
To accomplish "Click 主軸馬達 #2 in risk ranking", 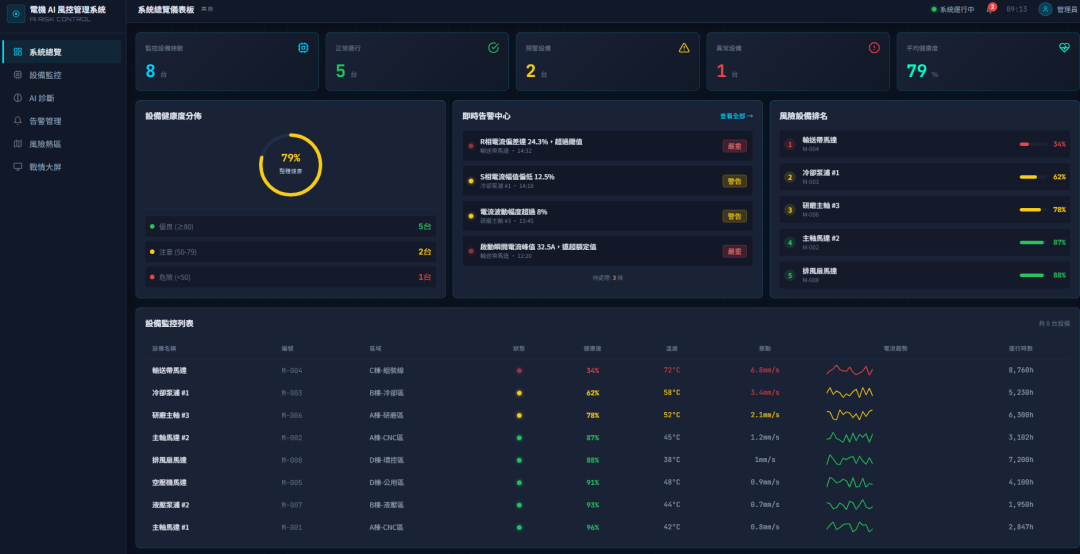I will coord(820,238).
